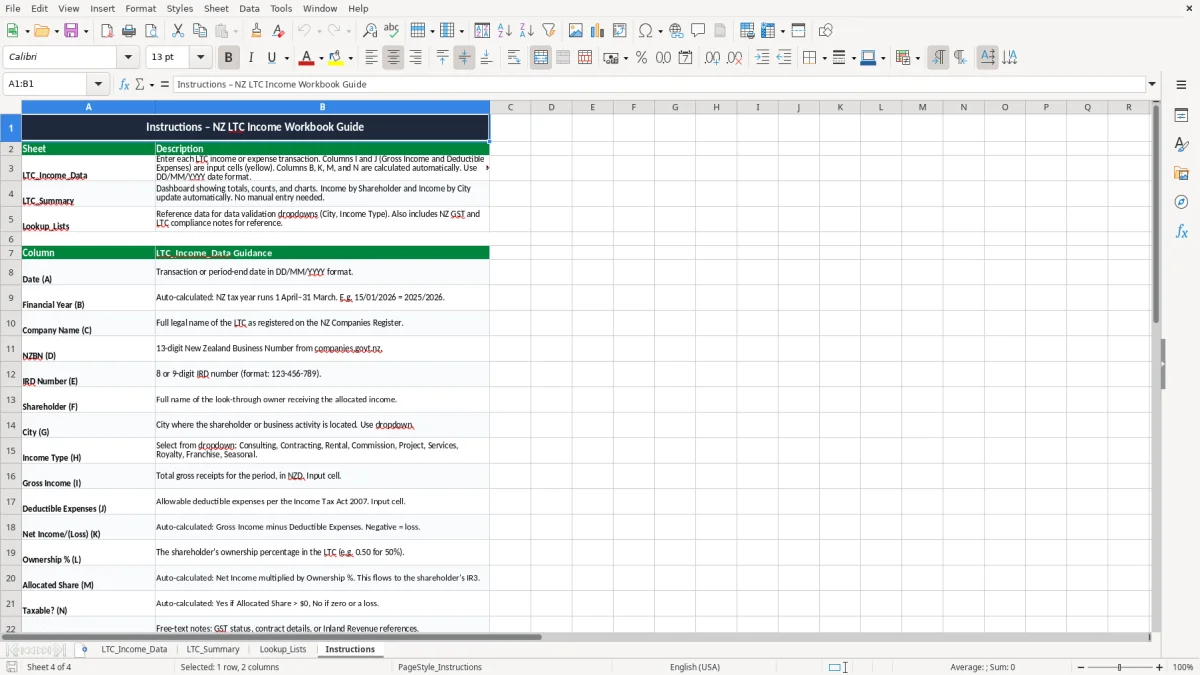Screen dimensions: 1200x675
Task: Open Font Color dropdown arrow
Action: coord(322,58)
